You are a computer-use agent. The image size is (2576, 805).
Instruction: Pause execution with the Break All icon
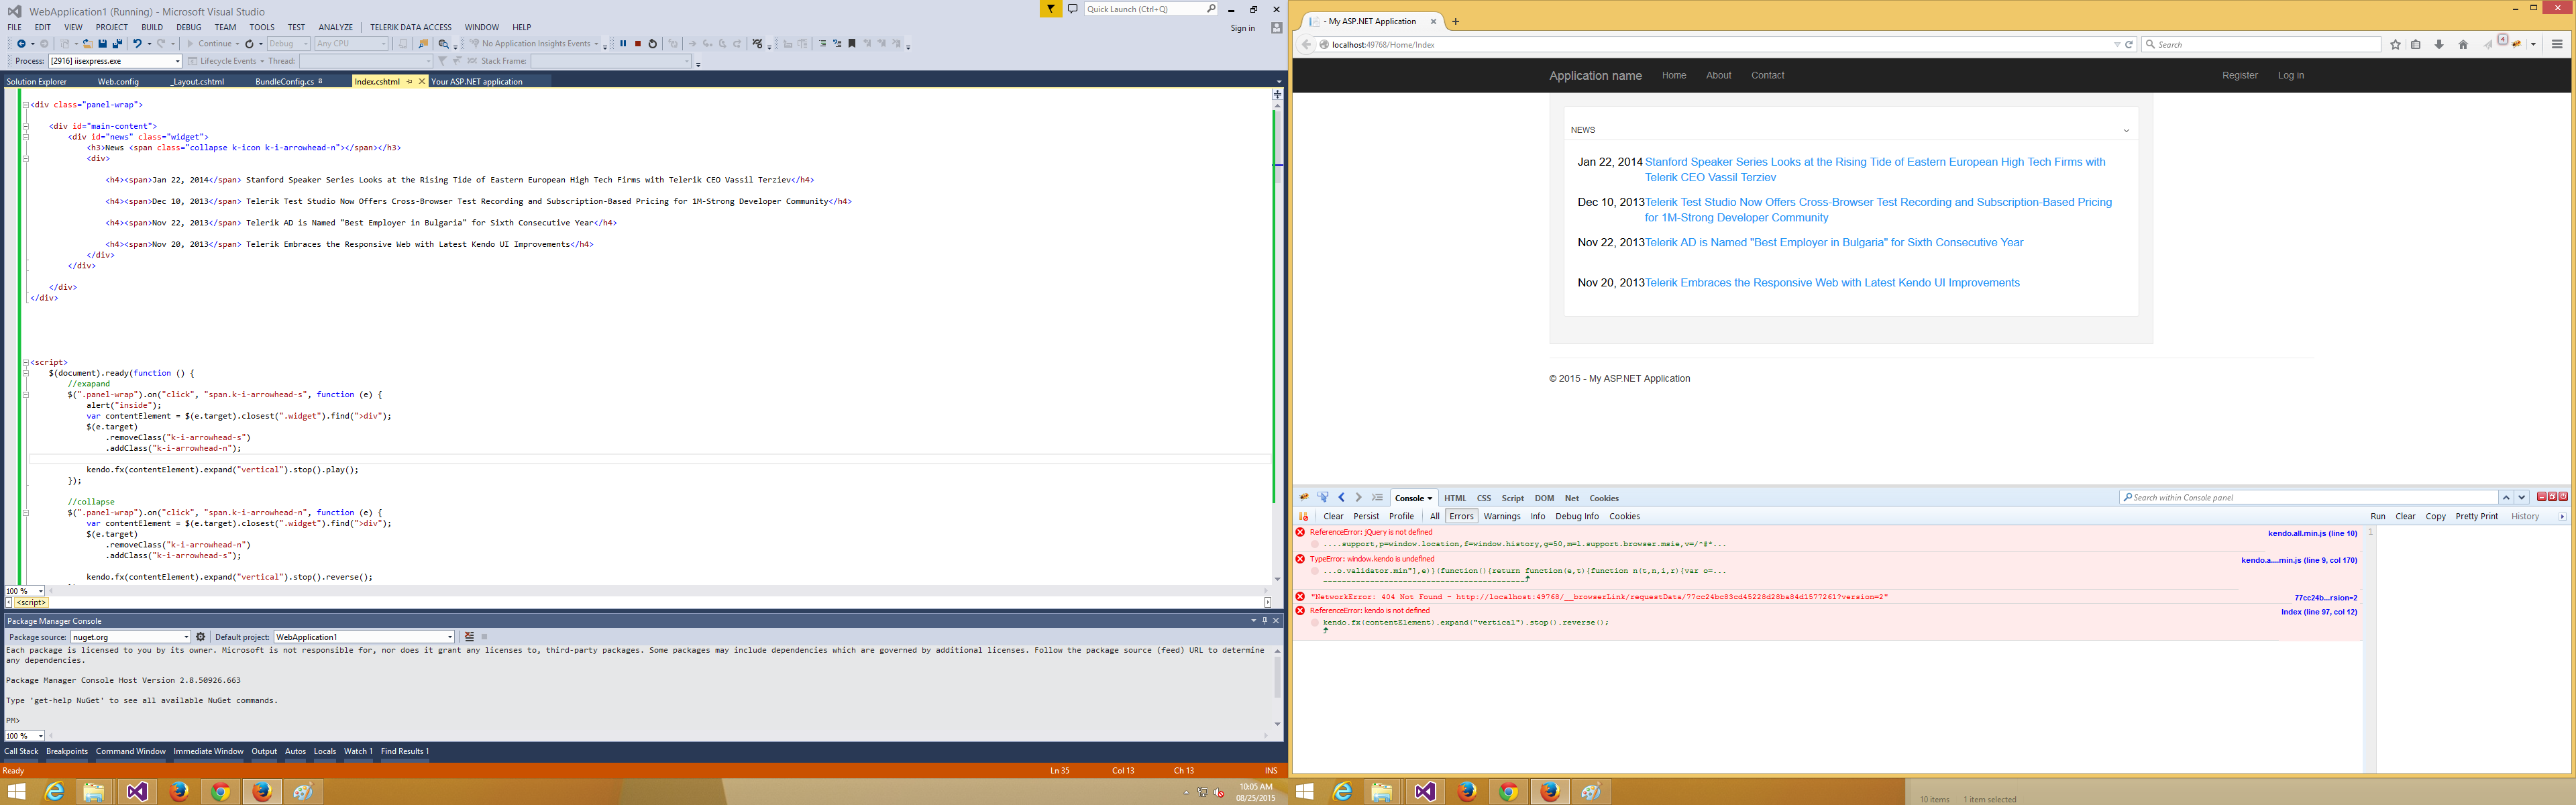(623, 44)
